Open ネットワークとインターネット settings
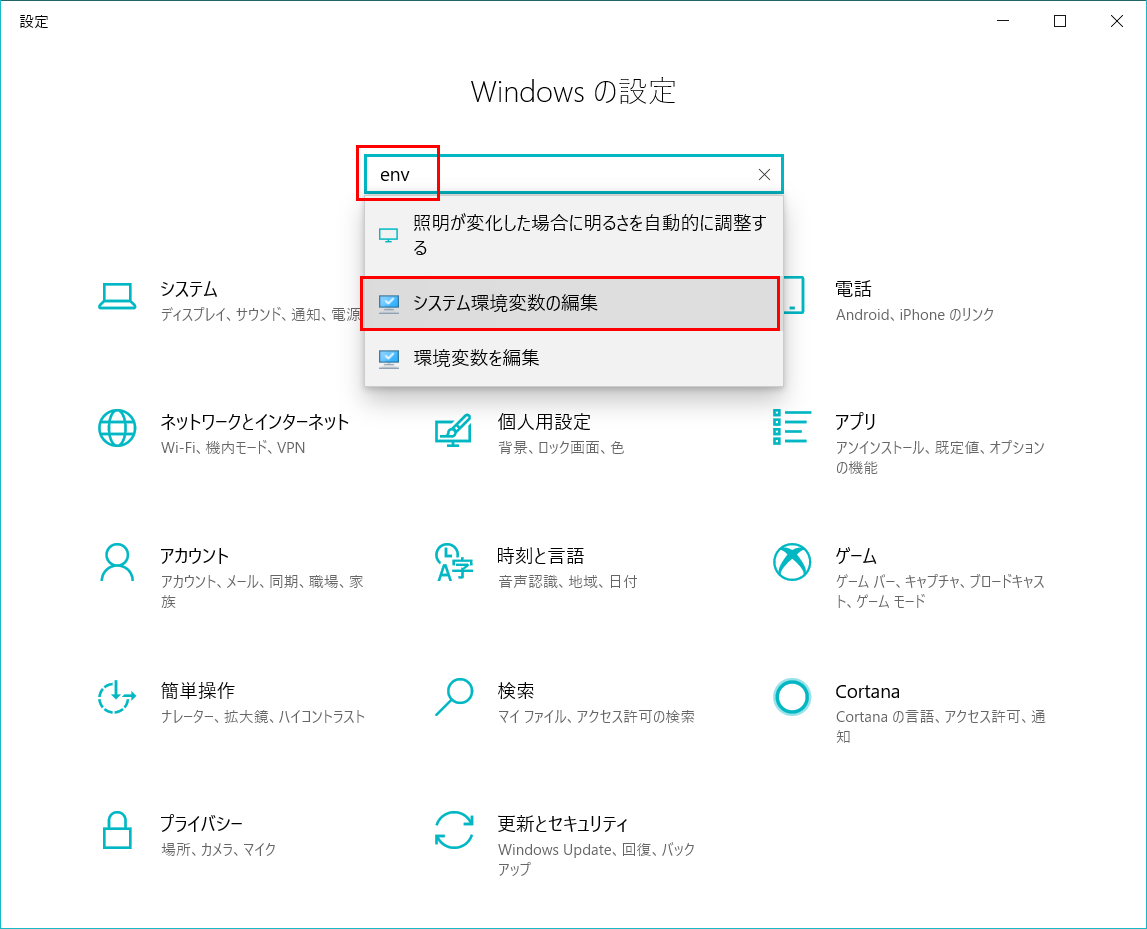The image size is (1147, 929). pos(255,422)
